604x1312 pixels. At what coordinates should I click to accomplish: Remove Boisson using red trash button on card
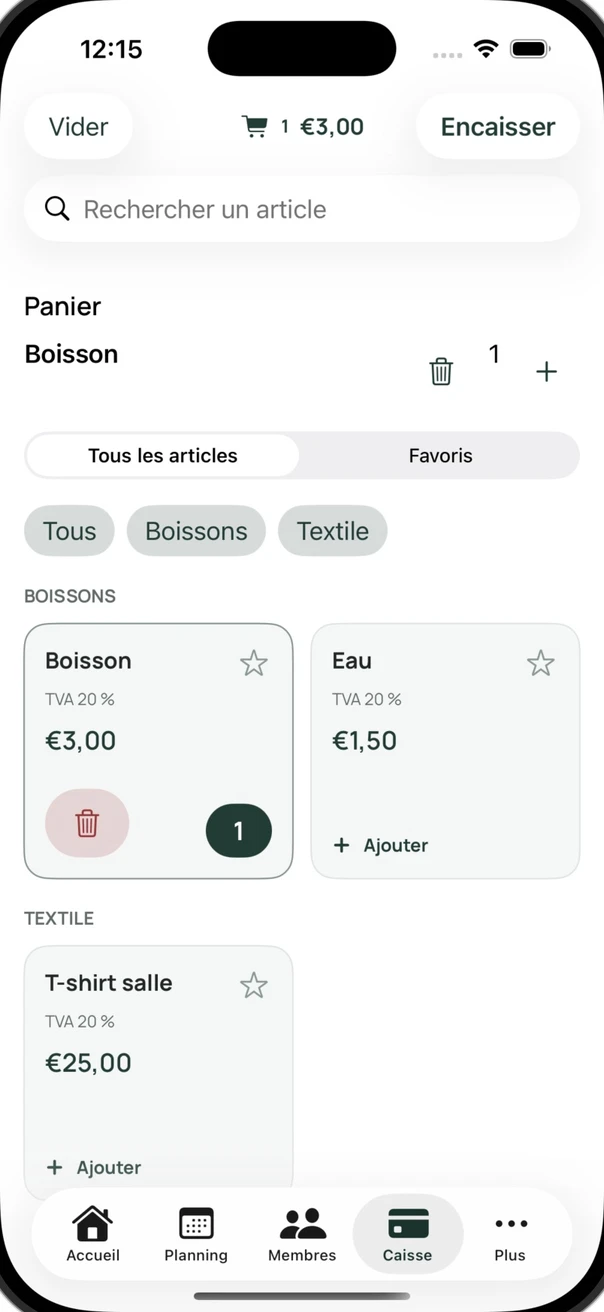tap(87, 823)
